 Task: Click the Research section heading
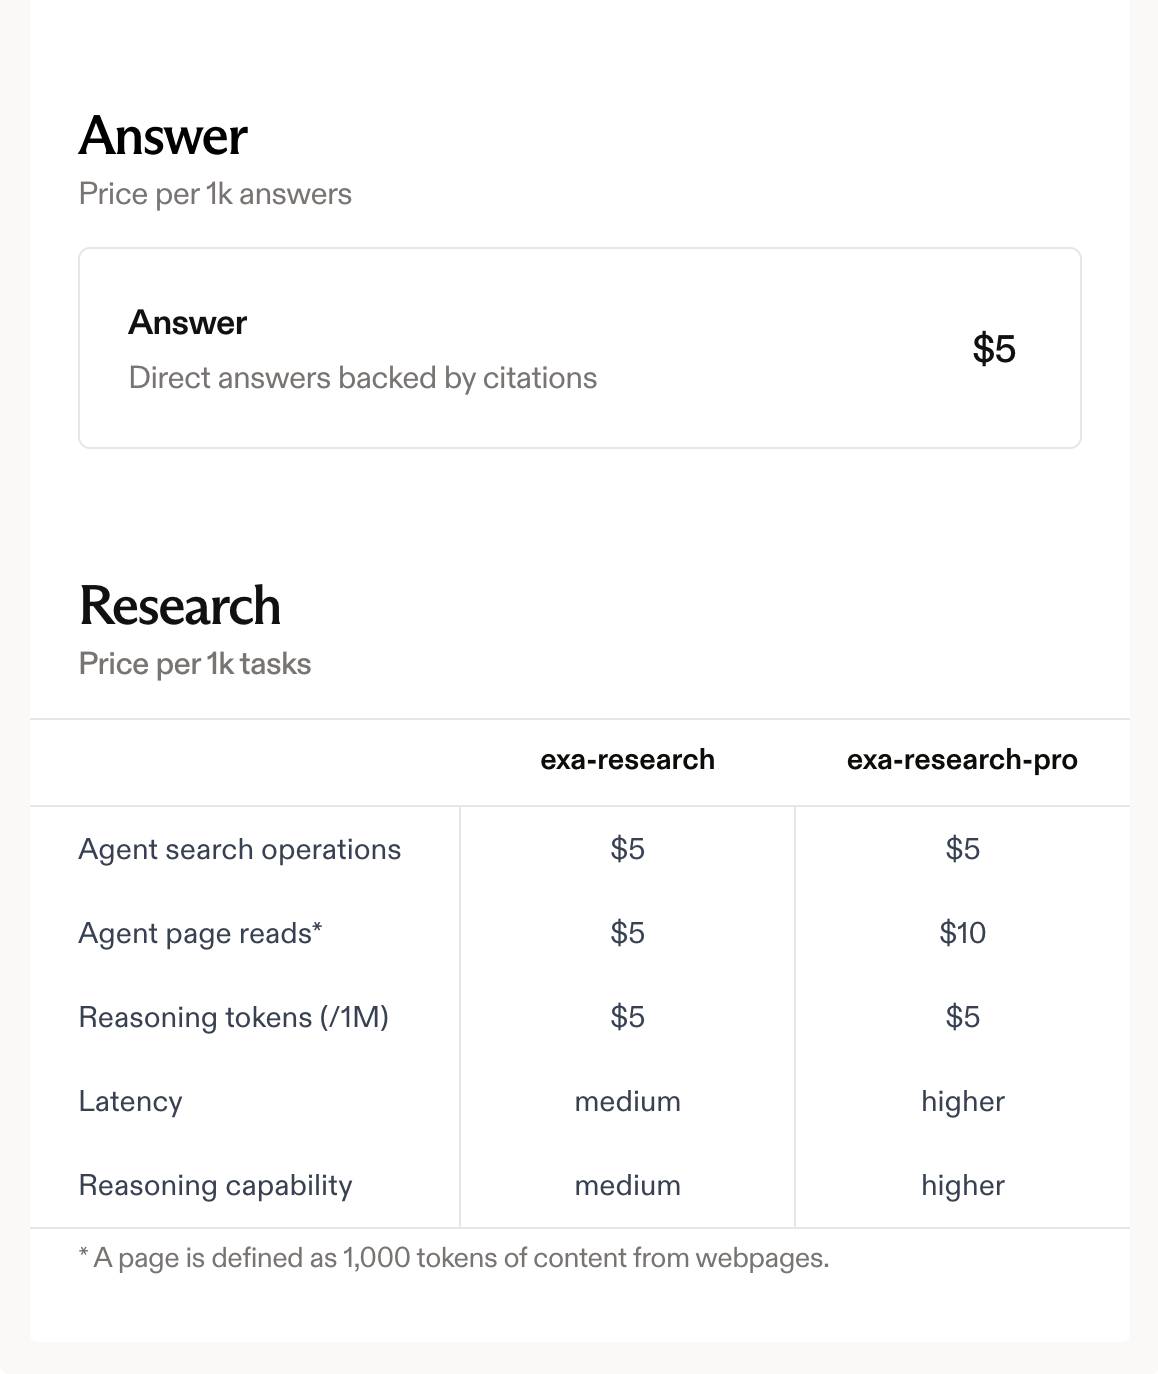coord(180,606)
